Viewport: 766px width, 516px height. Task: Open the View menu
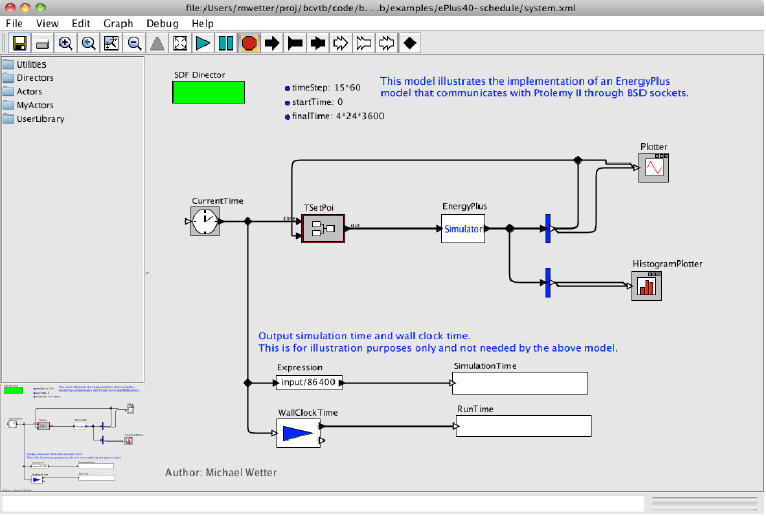[x=47, y=23]
